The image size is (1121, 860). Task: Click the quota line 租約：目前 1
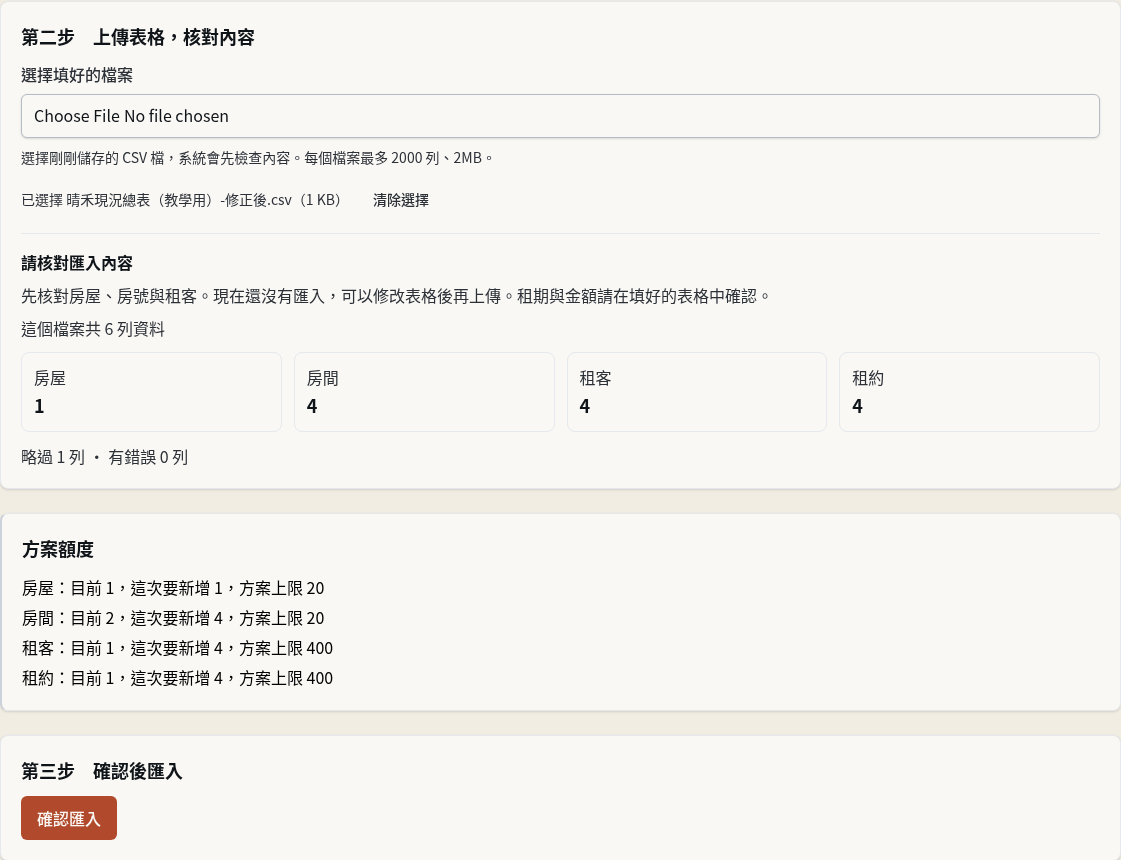(x=177, y=678)
